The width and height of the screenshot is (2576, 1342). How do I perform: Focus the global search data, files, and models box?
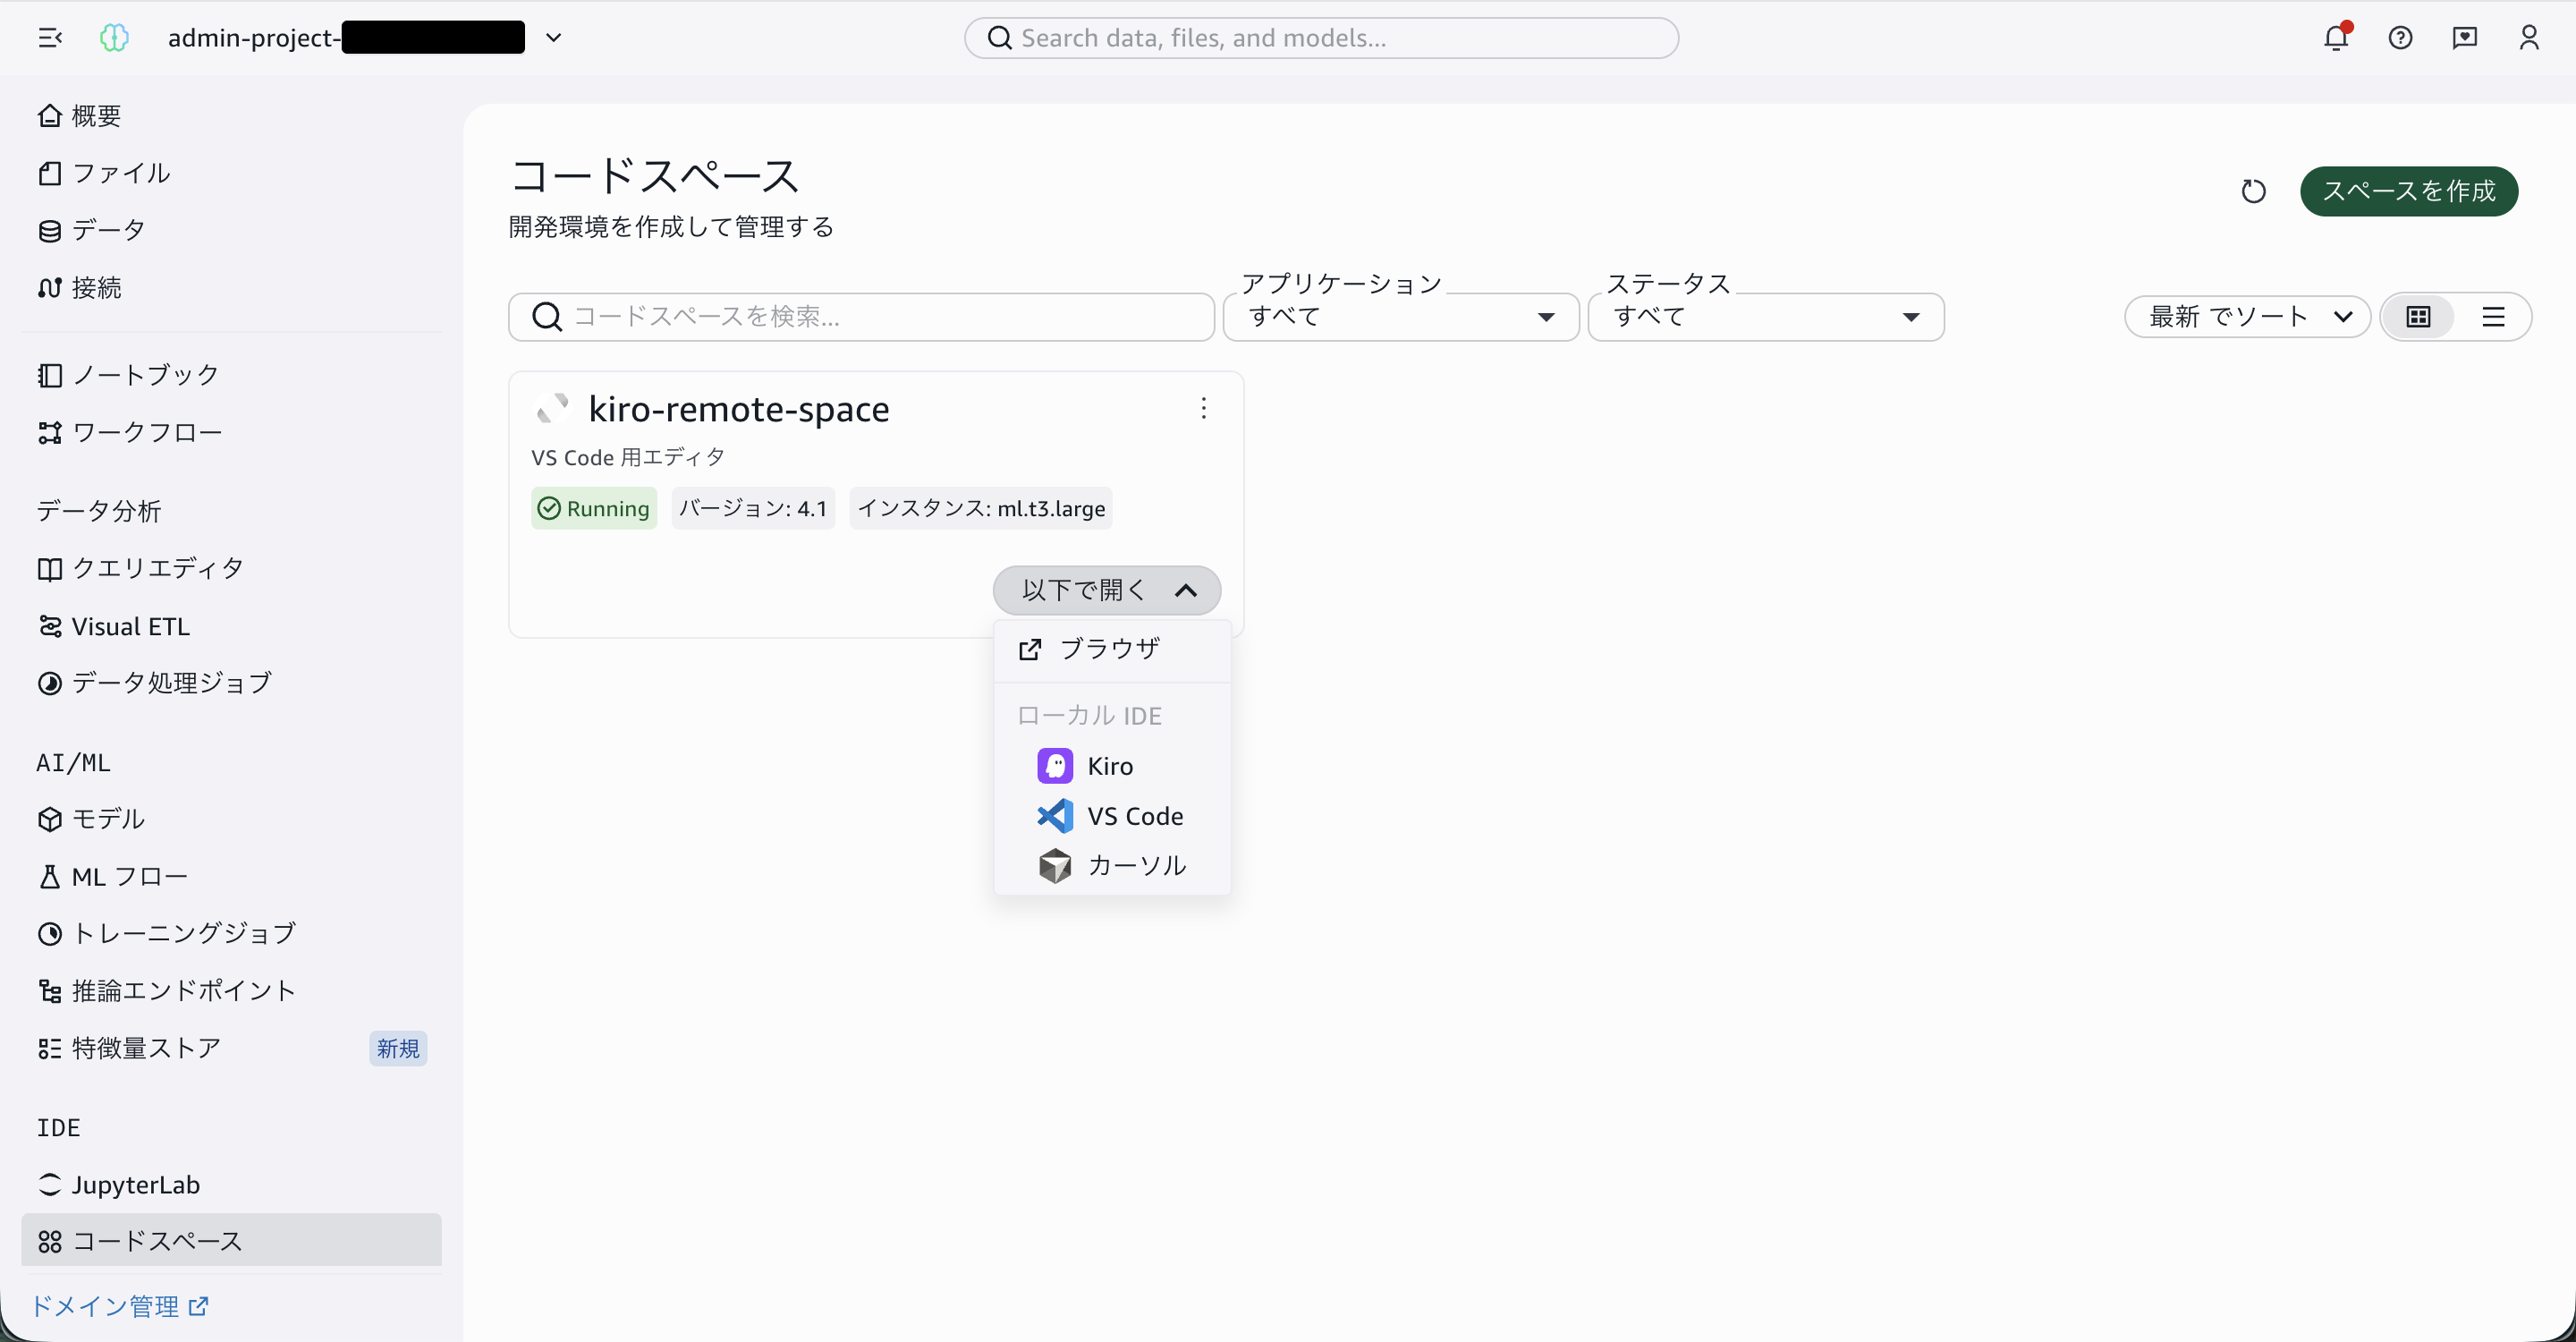tap(1321, 38)
